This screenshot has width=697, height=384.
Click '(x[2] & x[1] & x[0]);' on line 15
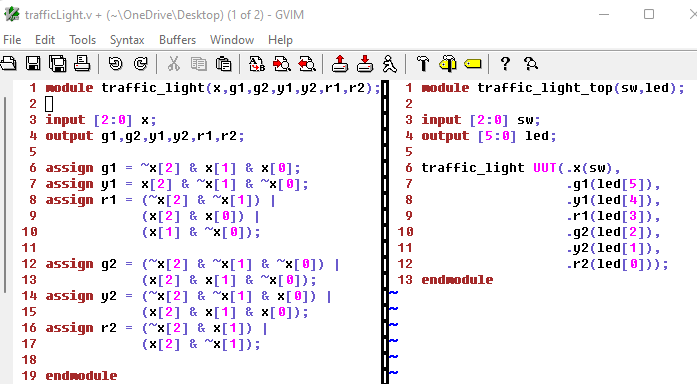point(225,312)
